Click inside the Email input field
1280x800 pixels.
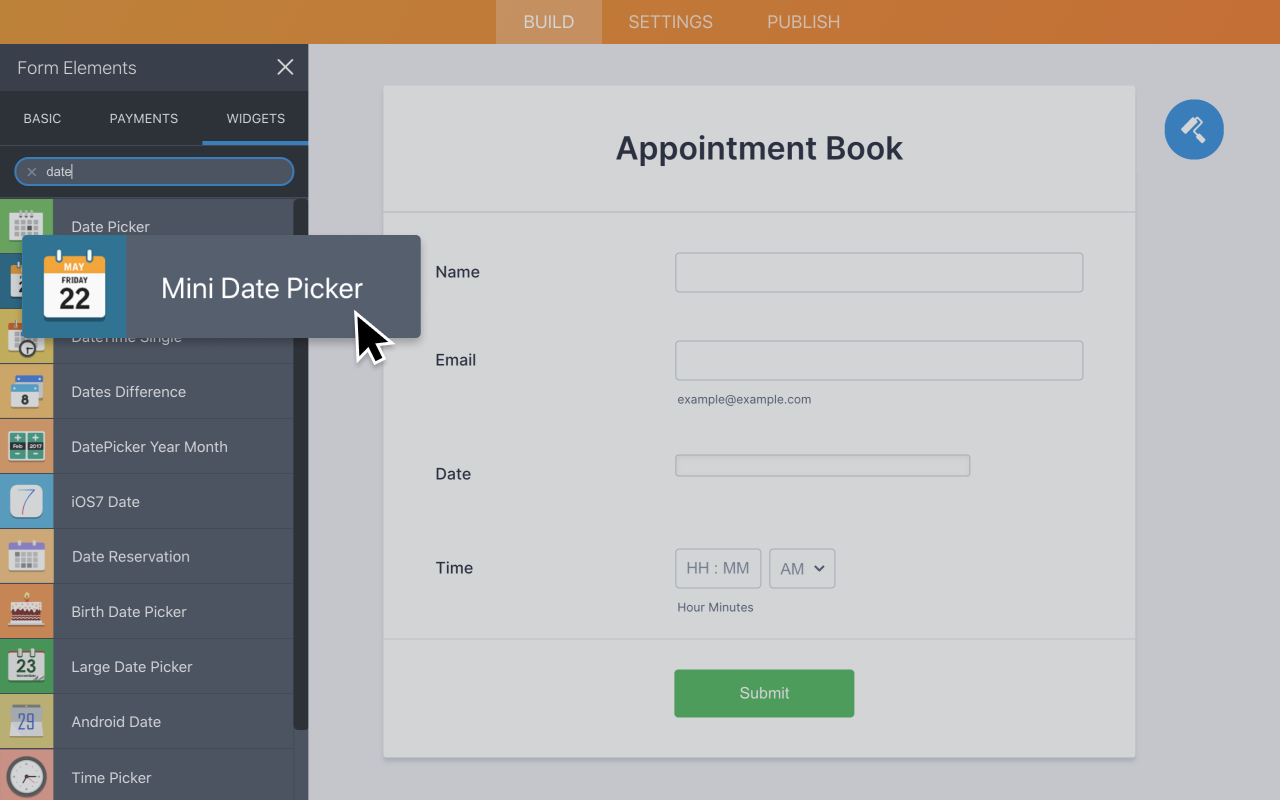point(878,360)
